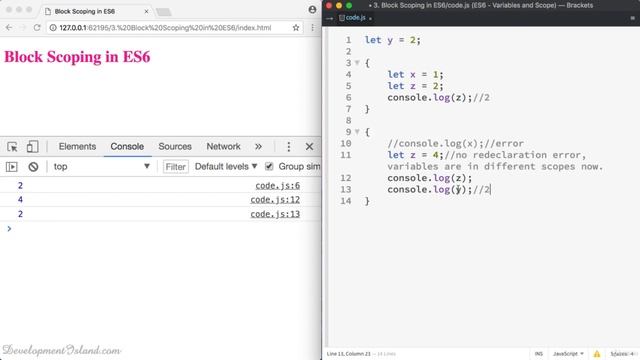Screen dimensions: 640x360
Task: Toggle device toolbar in DevTools
Action: (32, 147)
